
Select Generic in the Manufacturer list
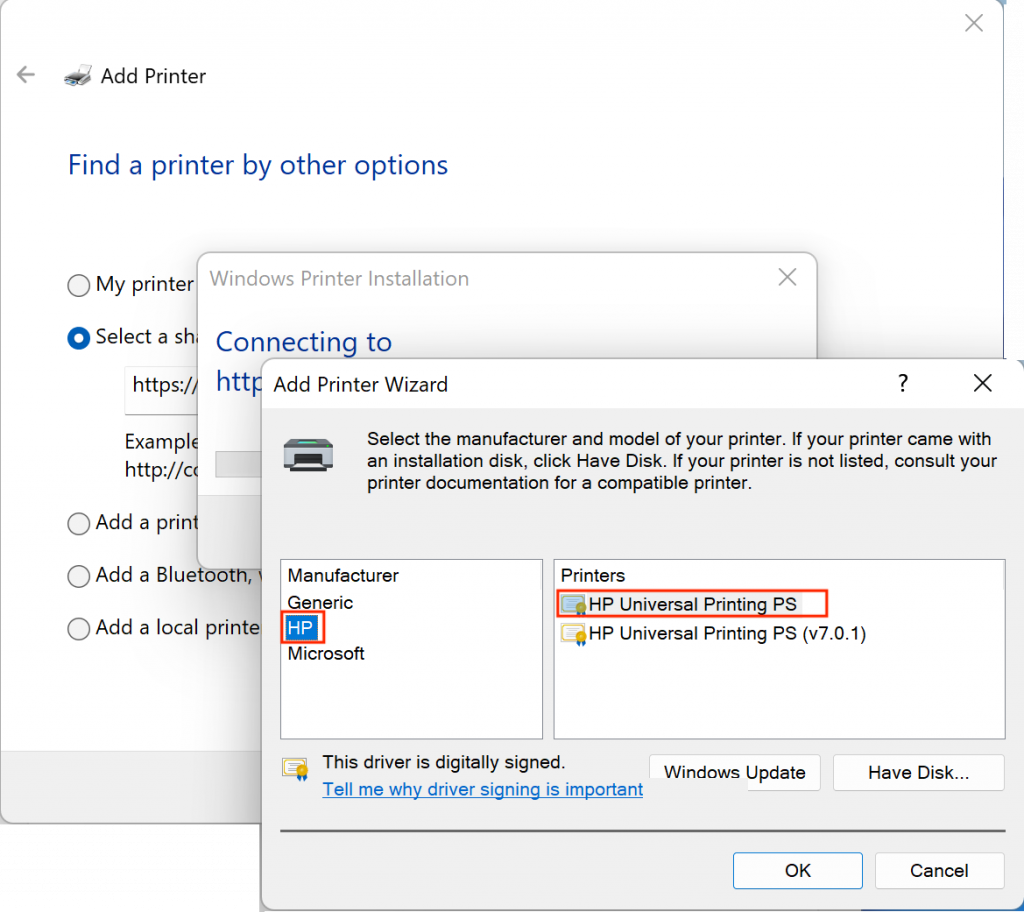[x=320, y=603]
